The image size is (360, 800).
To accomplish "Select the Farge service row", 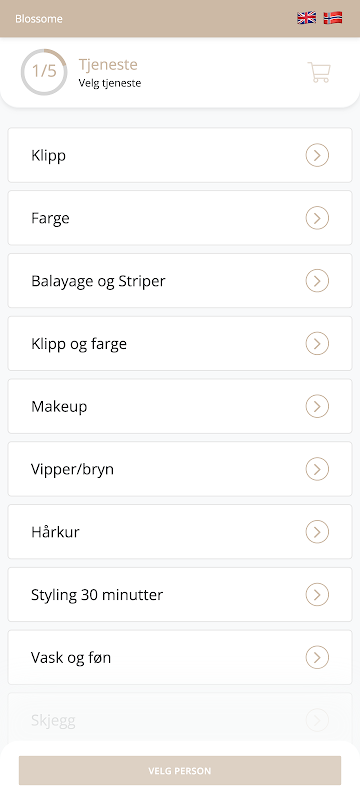I will 180,218.
